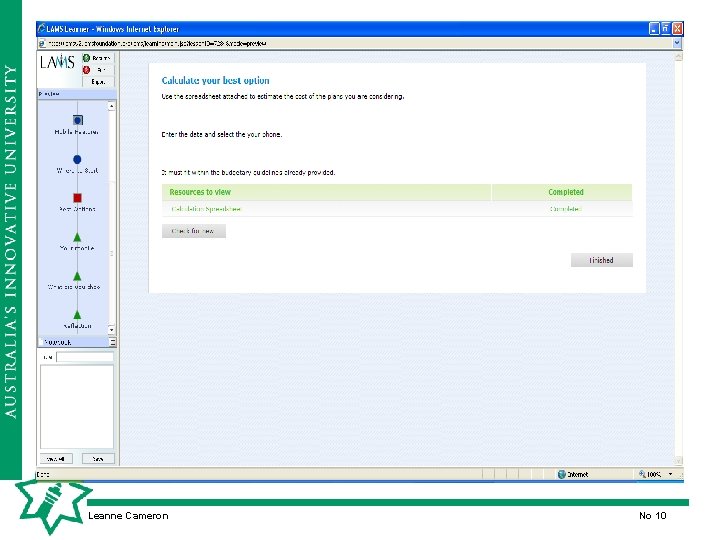Image resolution: width=720 pixels, height=540 pixels.
Task: Click the Notebook title input field
Action: (85, 357)
